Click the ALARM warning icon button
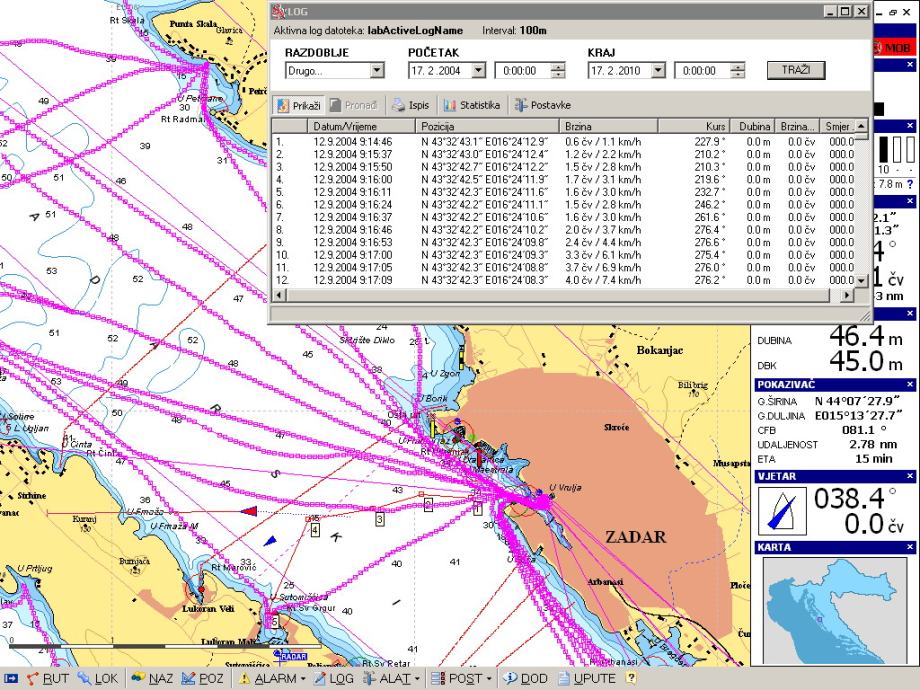 pyautogui.click(x=268, y=679)
